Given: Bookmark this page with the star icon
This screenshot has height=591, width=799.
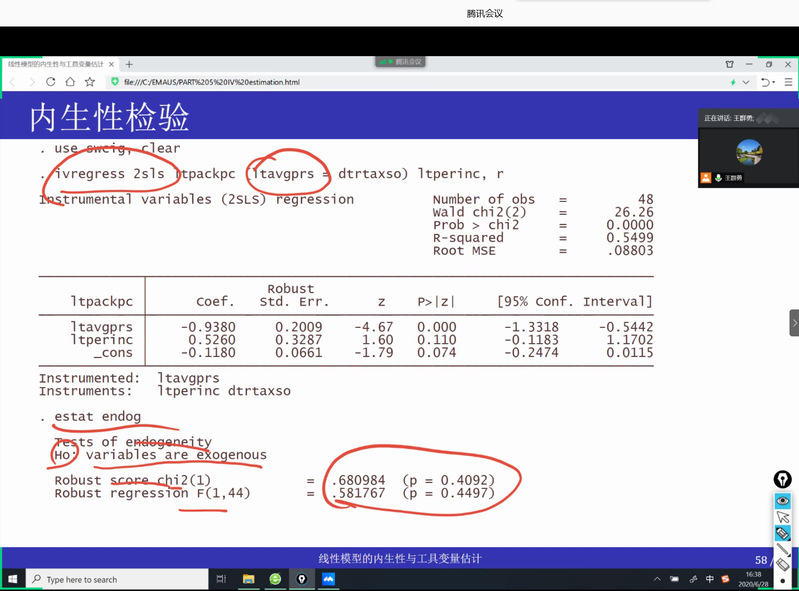Looking at the screenshot, I should (x=90, y=82).
